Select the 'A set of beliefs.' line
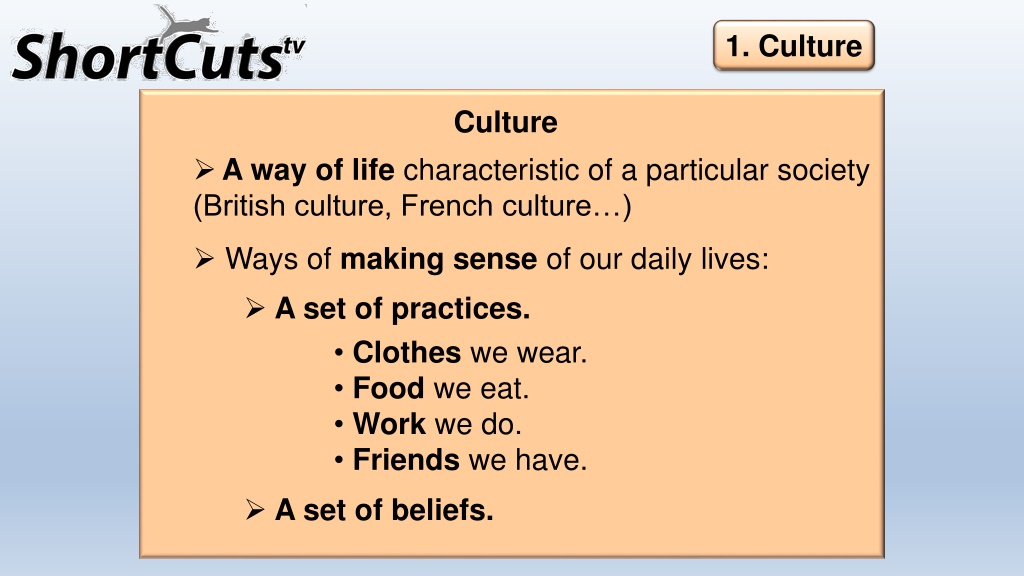Screen dimensions: 1024x576 tap(384, 510)
